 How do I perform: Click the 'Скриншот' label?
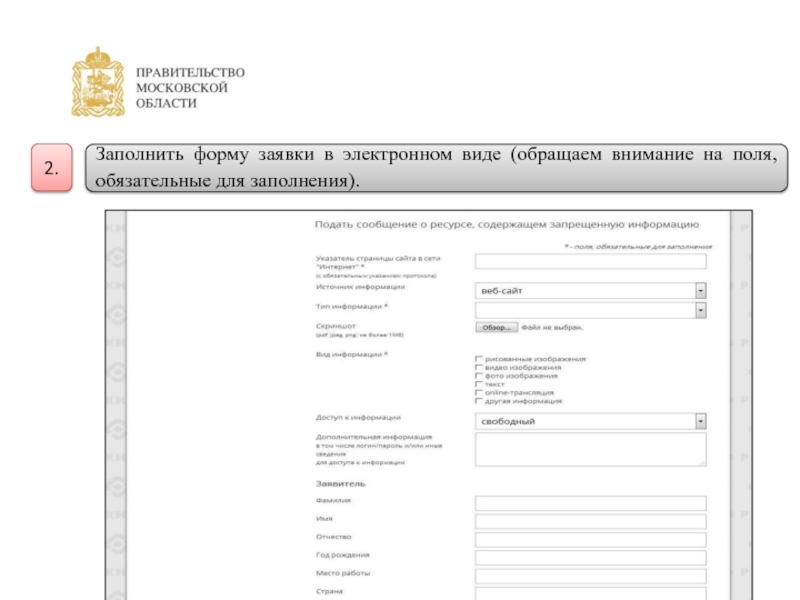336,326
